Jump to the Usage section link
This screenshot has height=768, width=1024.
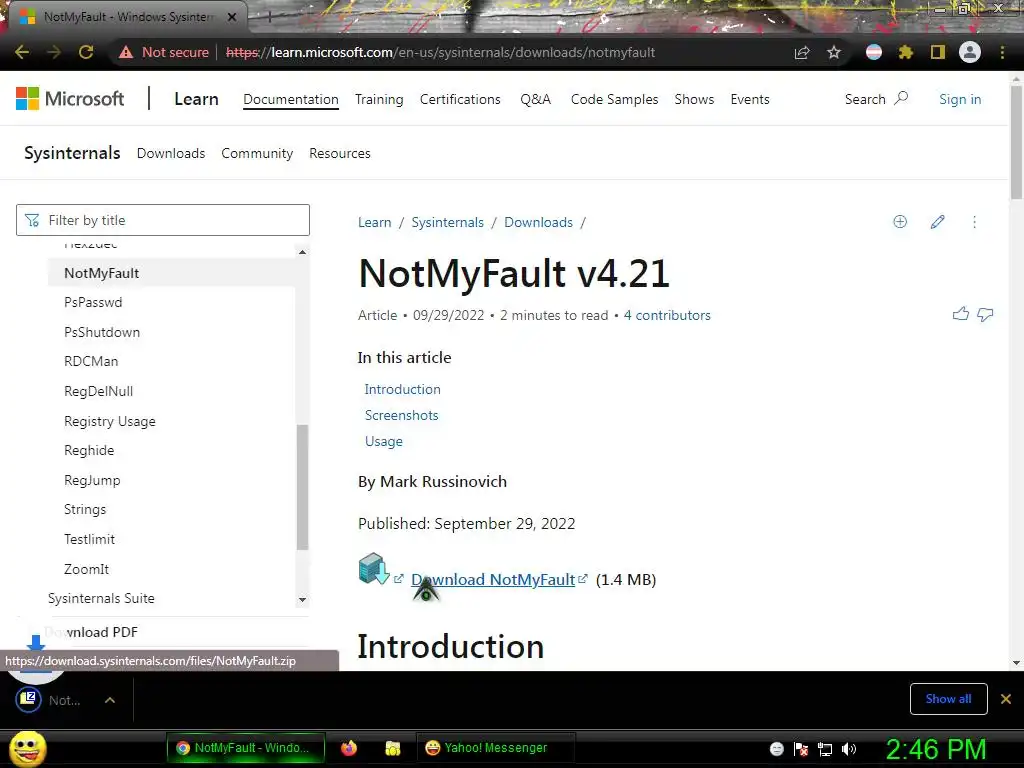(383, 441)
